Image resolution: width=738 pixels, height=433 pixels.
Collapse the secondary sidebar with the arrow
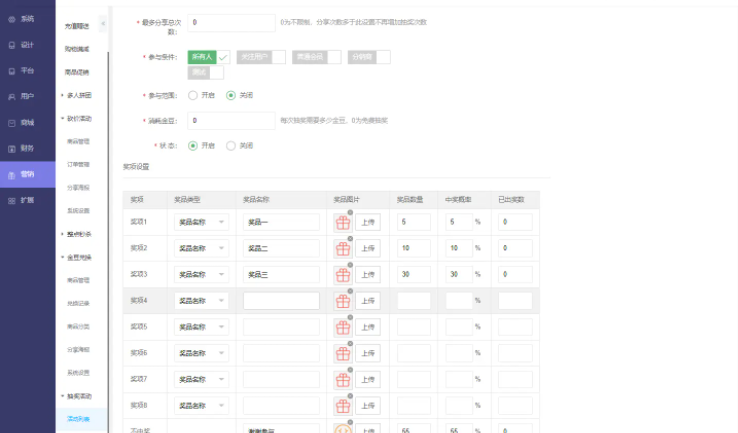click(103, 24)
